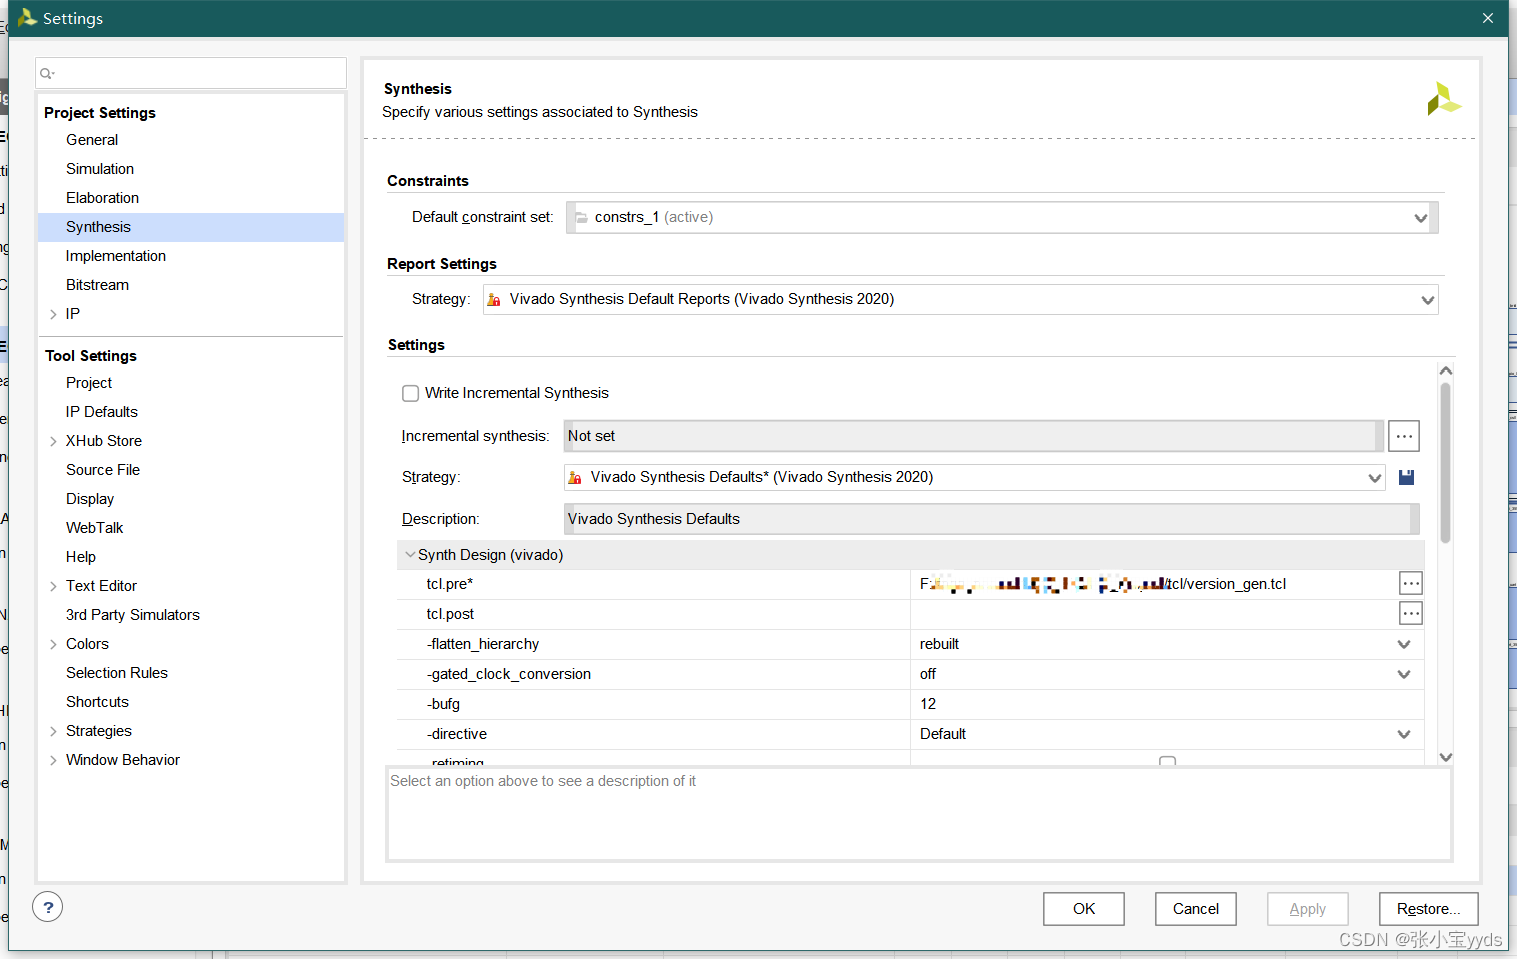Image resolution: width=1517 pixels, height=959 pixels.
Task: Select Implementation settings page
Action: tap(116, 256)
